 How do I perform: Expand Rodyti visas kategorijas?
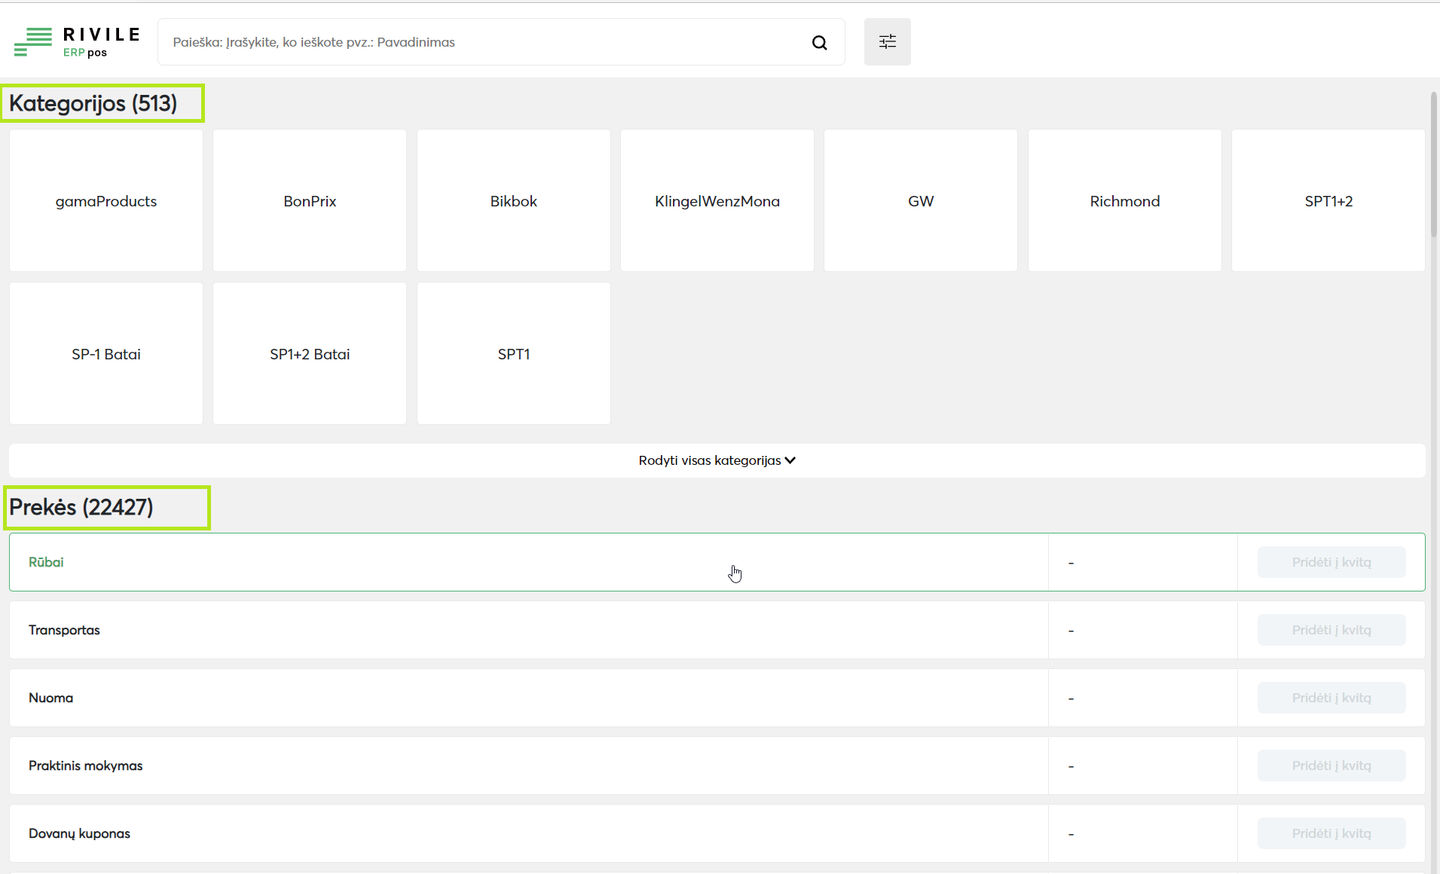click(x=716, y=461)
